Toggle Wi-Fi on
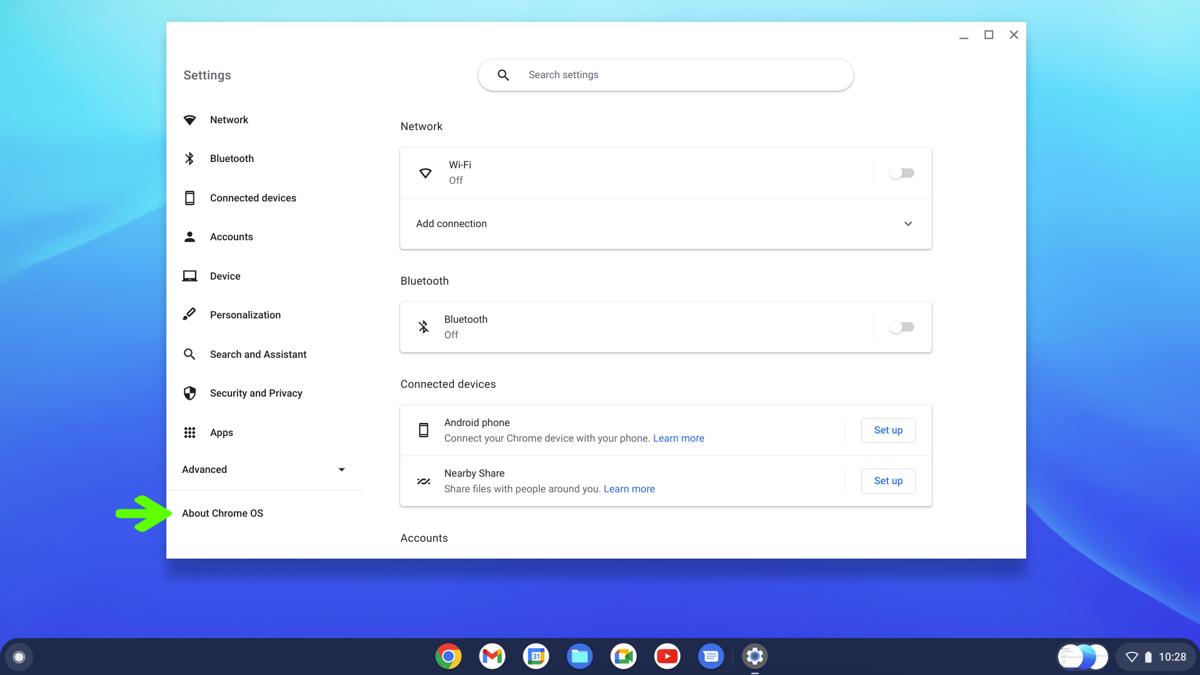The image size is (1200, 675). click(901, 172)
